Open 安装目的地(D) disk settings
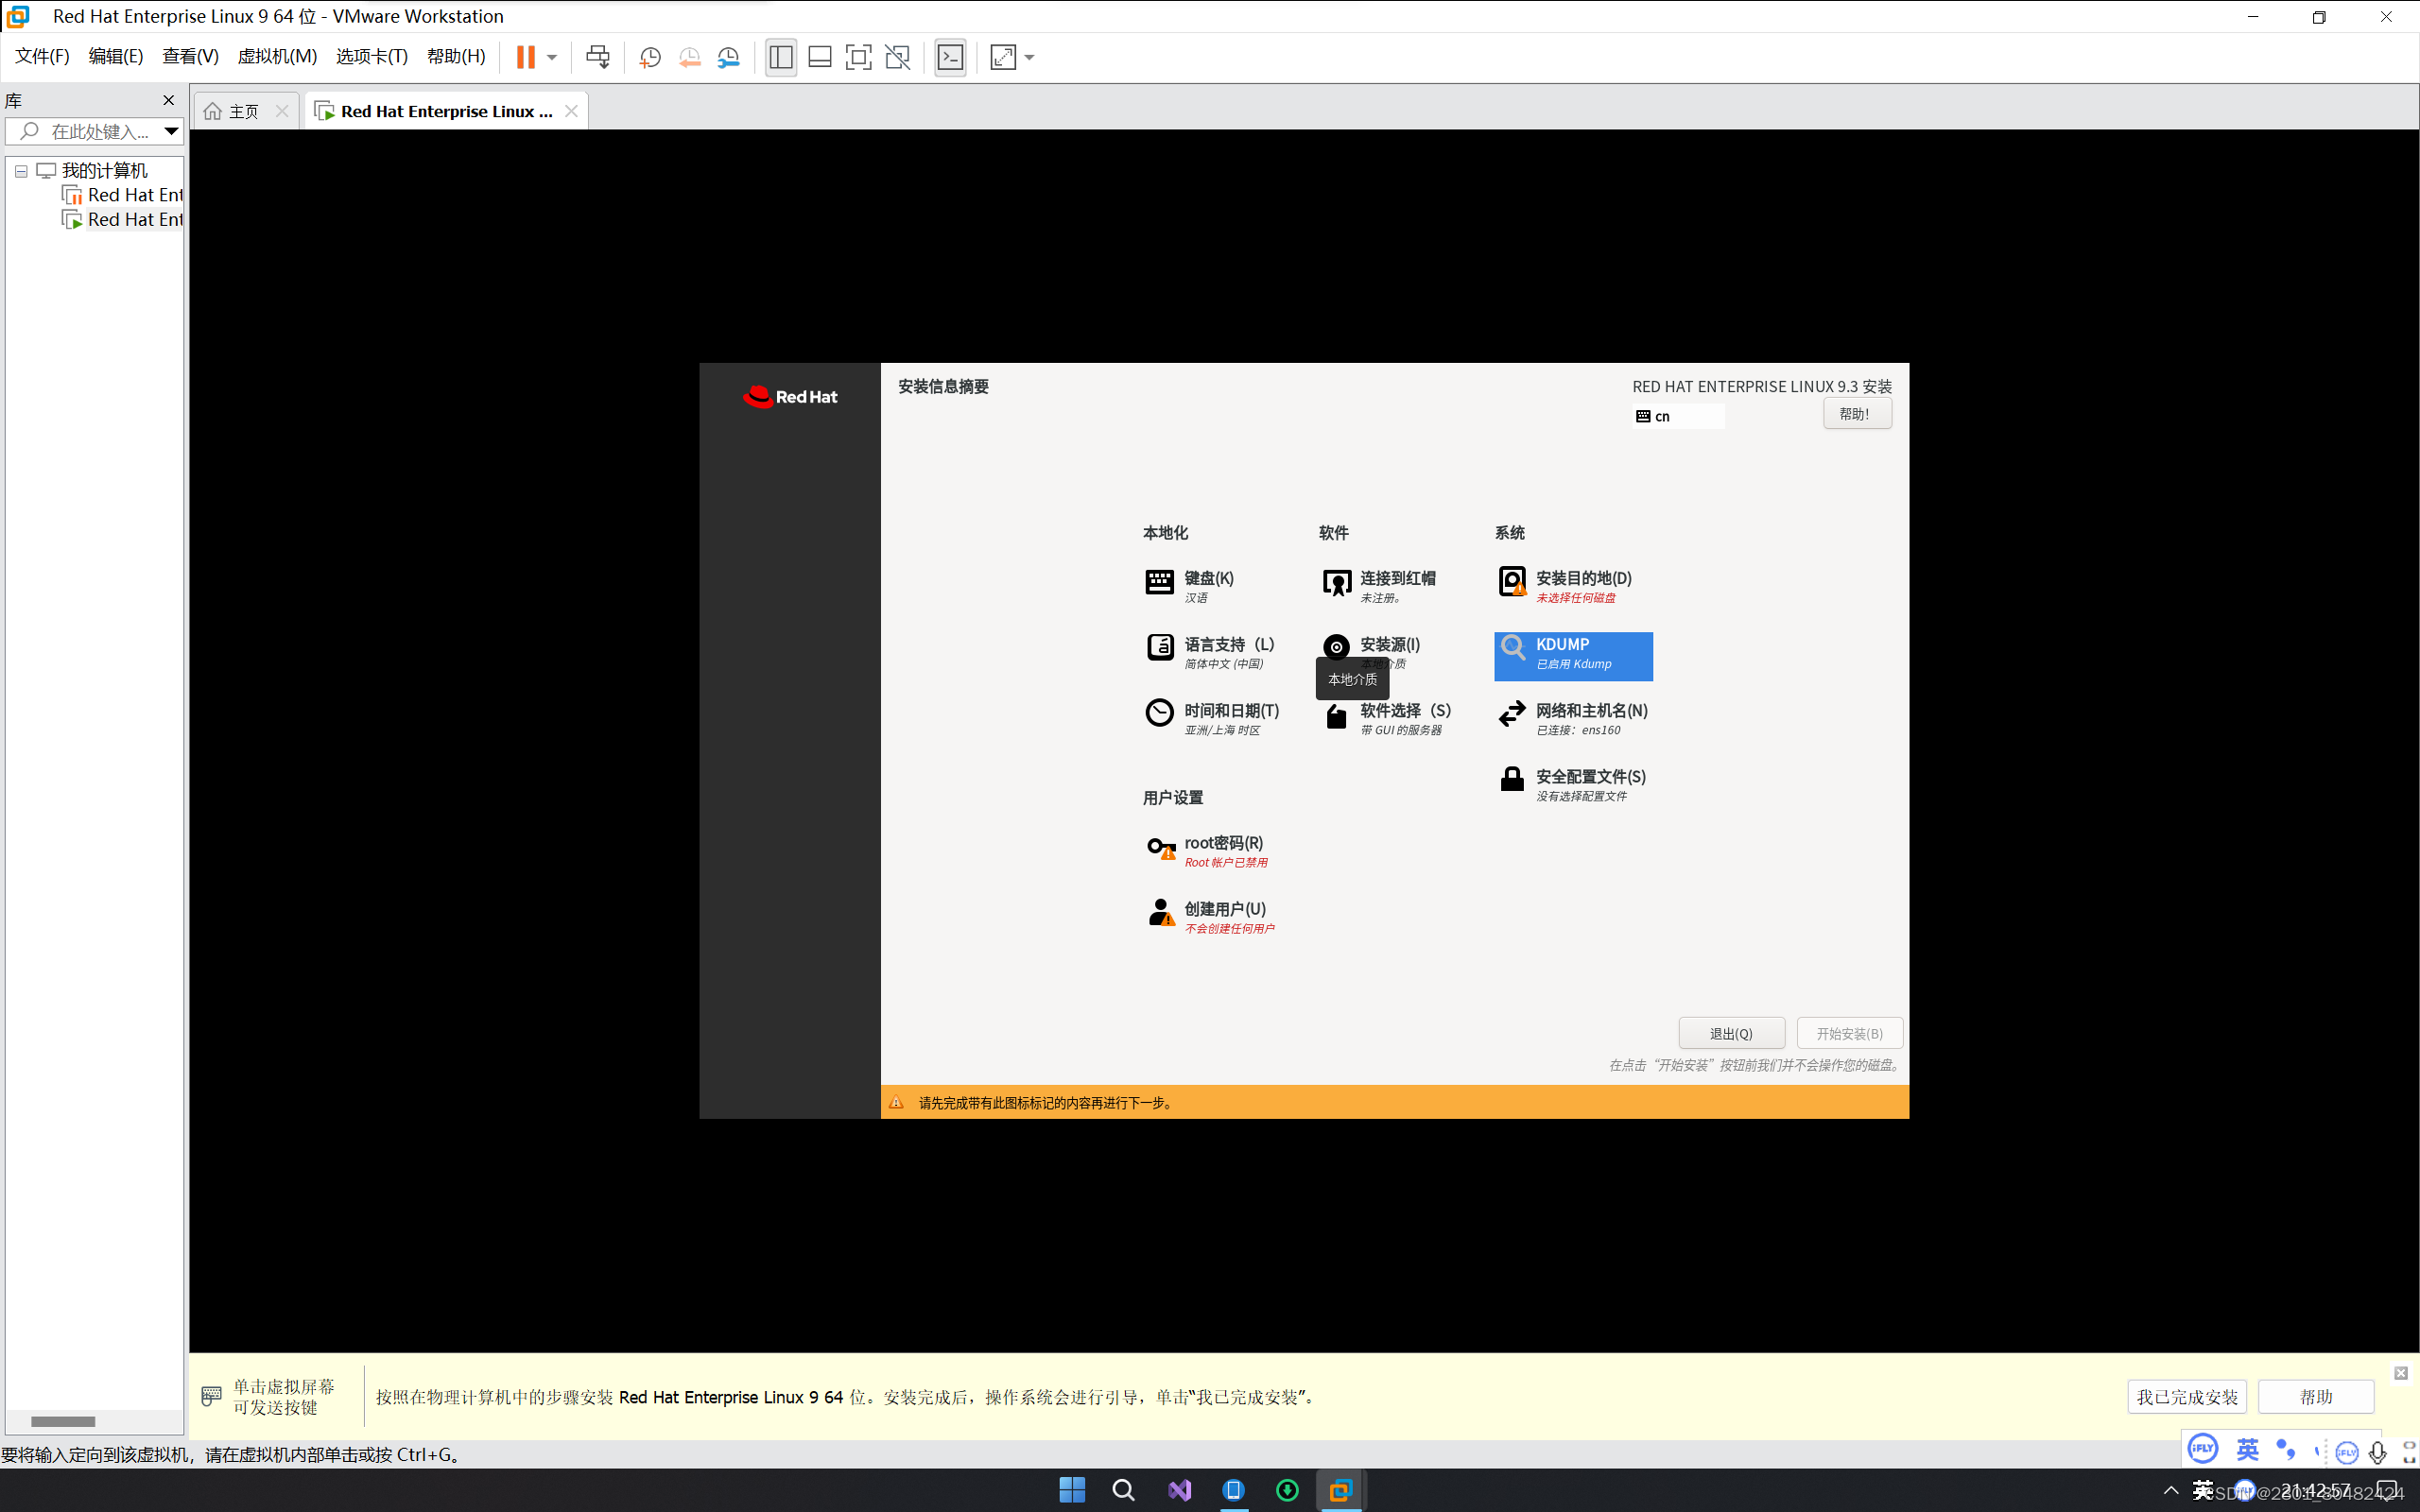2420x1512 pixels. coord(1582,585)
